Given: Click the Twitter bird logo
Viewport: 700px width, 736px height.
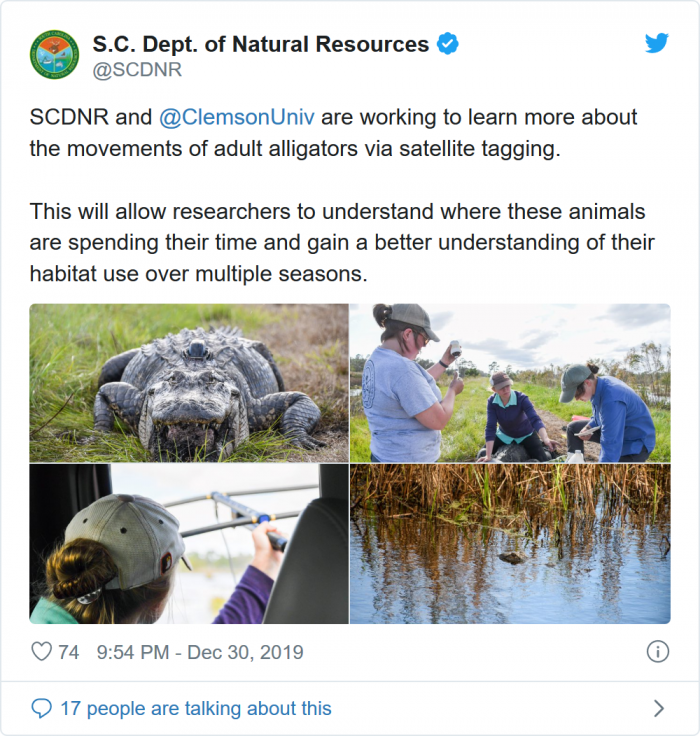Looking at the screenshot, I should tap(656, 43).
